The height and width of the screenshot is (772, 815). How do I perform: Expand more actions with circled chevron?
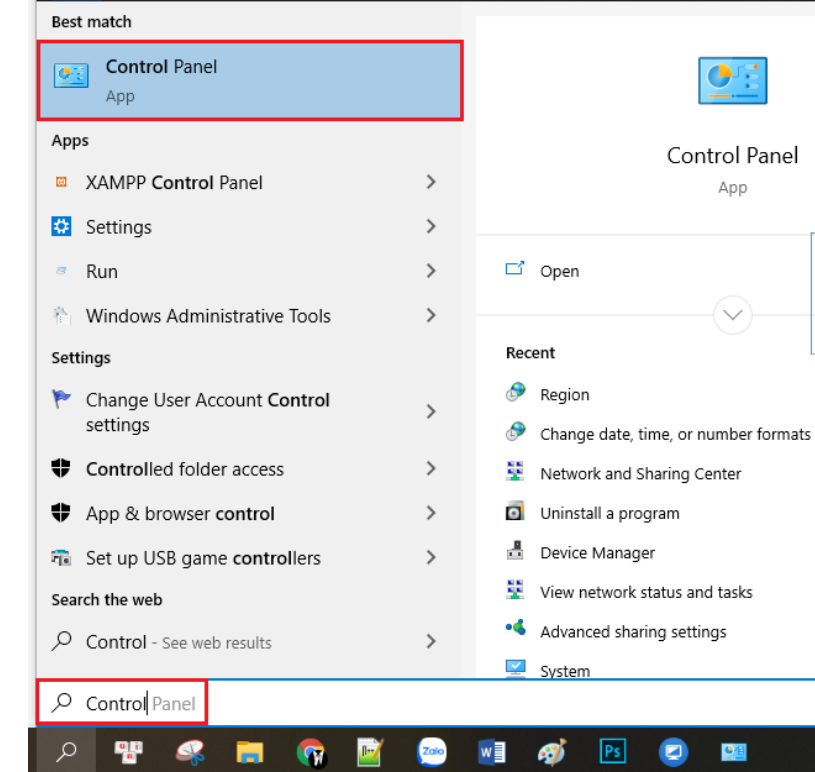pos(732,315)
